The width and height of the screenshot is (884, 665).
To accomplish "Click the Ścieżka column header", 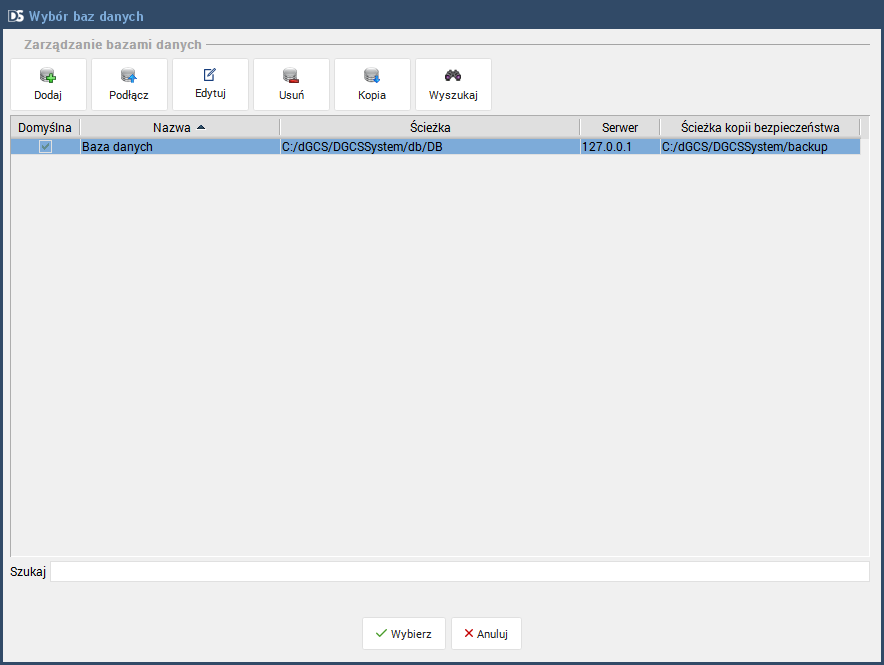I will click(430, 127).
